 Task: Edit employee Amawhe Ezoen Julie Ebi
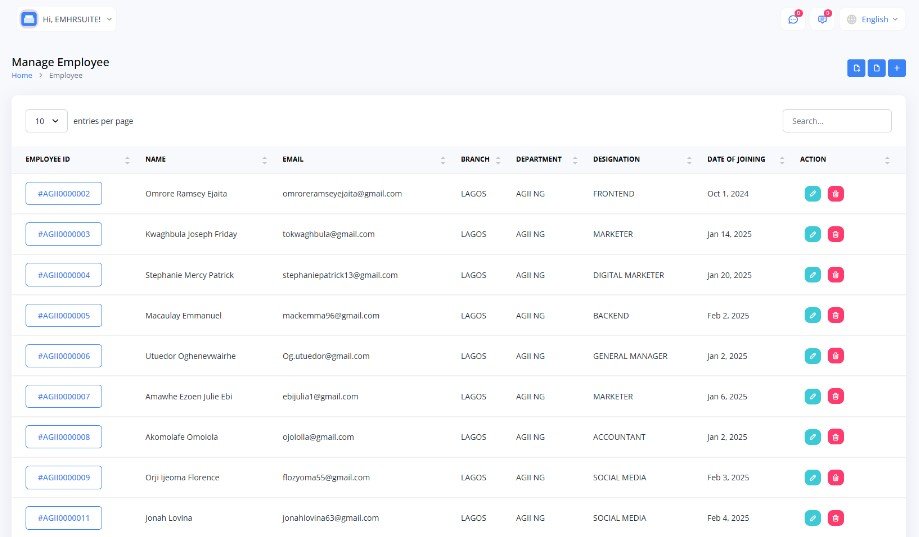coord(812,396)
